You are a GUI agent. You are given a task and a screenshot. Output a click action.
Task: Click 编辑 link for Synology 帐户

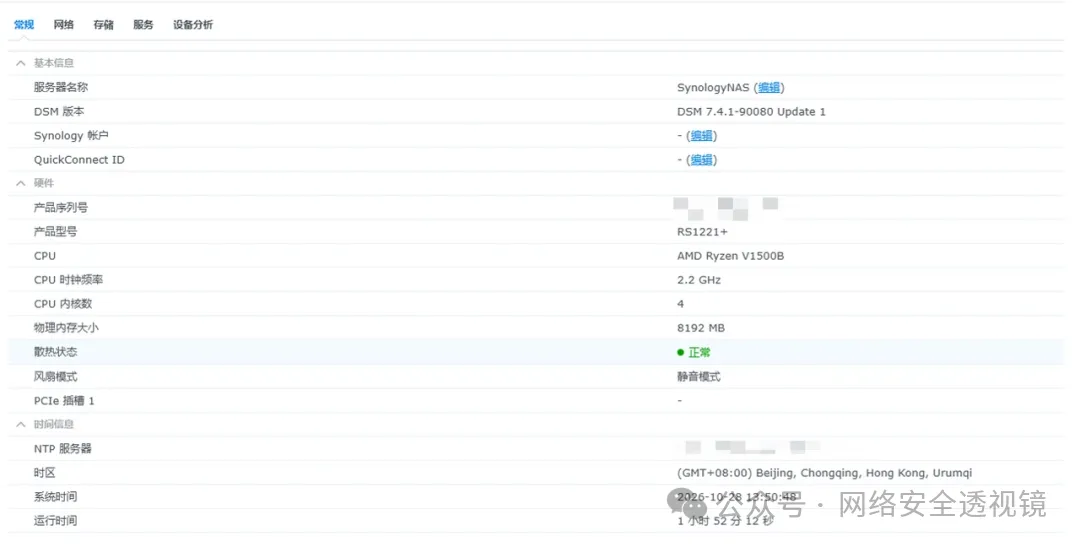click(x=701, y=136)
